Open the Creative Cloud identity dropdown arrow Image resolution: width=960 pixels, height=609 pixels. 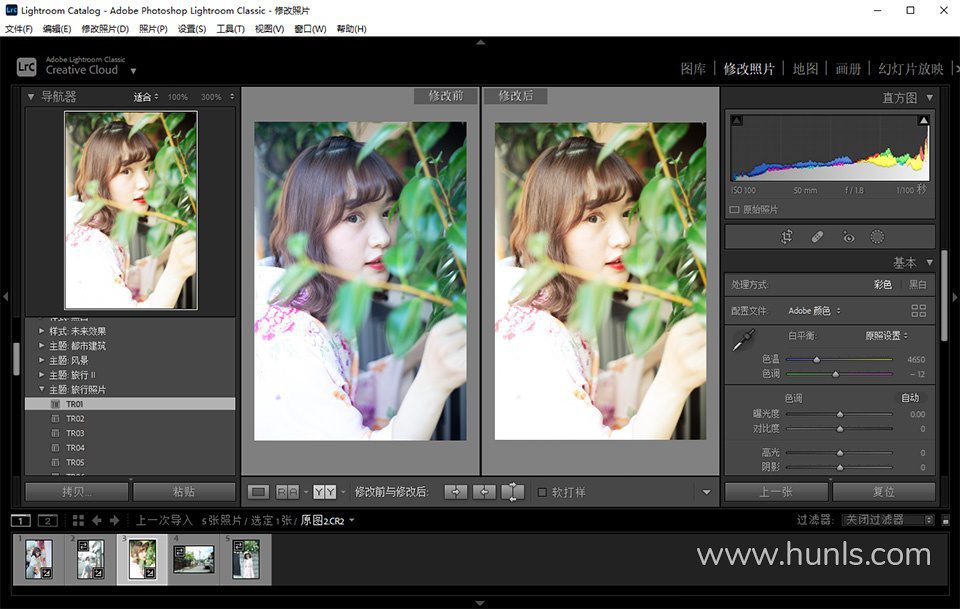click(133, 71)
